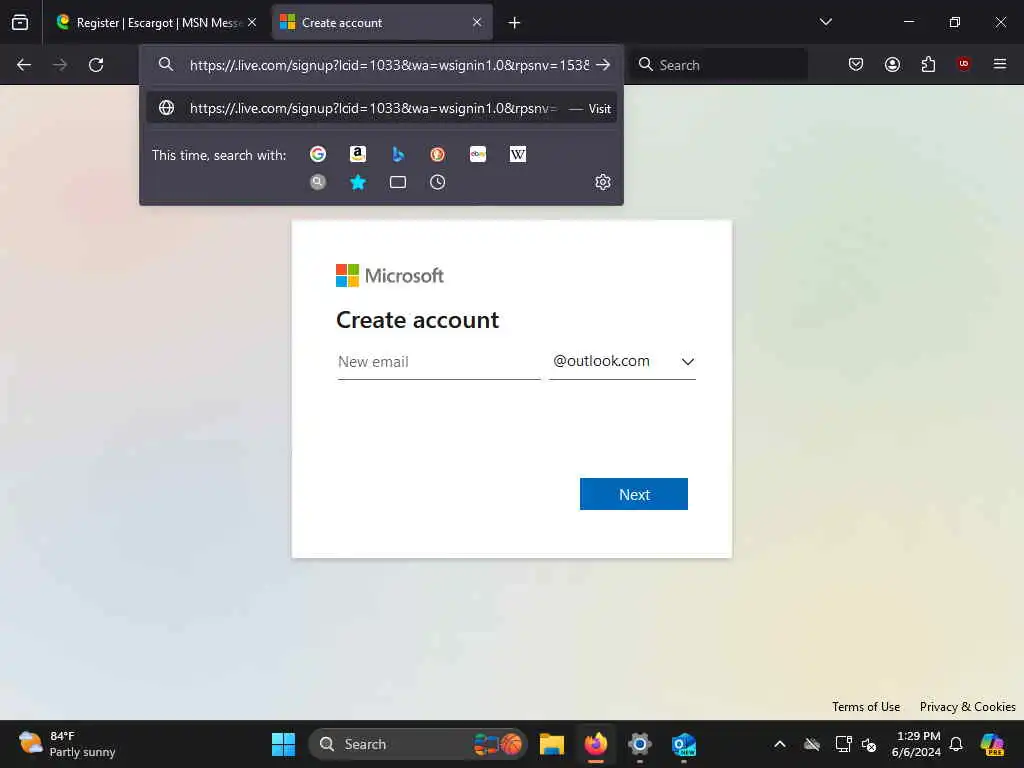
Task: Go back to previous page
Action: pos(24,65)
